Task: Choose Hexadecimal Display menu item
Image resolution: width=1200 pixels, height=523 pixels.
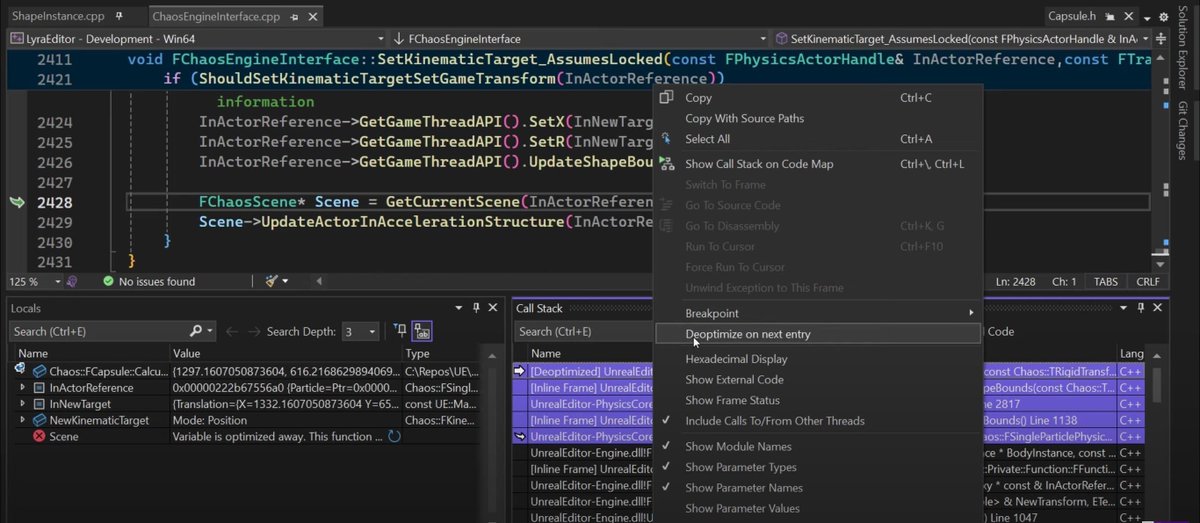Action: pos(818,359)
